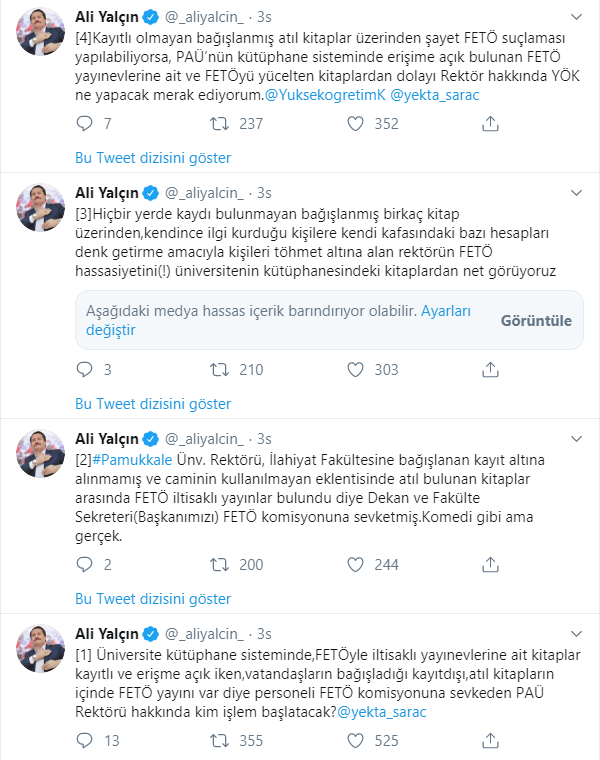Viewport: 600px width, 760px height.
Task: Like the tweet with 525 likes
Action: [x=353, y=741]
